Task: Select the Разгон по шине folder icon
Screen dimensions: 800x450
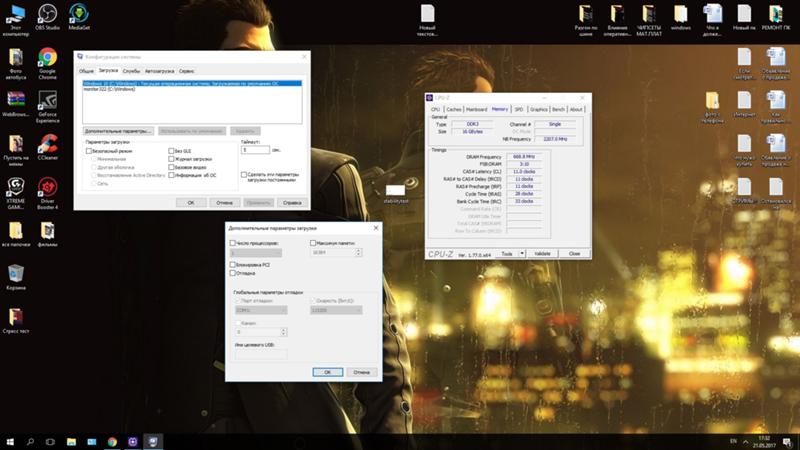Action: pyautogui.click(x=585, y=20)
